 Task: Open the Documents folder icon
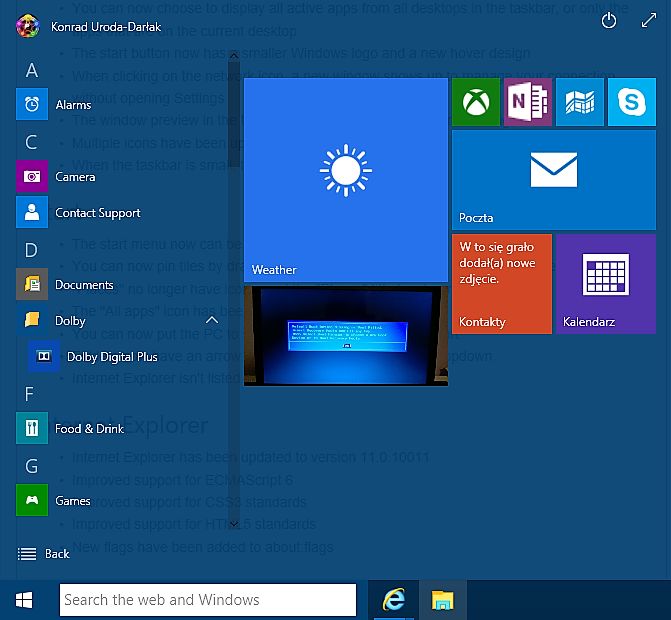(32, 284)
